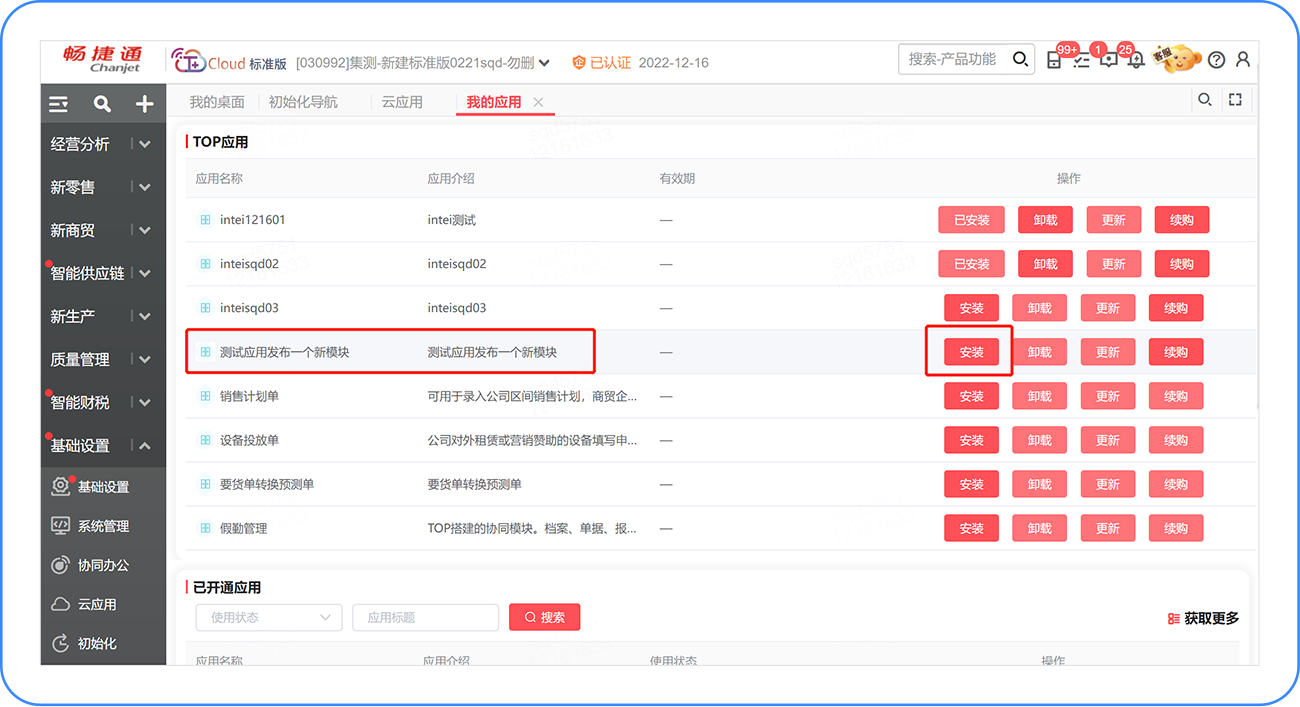Open the messages icon with badge 1

click(x=1108, y=60)
